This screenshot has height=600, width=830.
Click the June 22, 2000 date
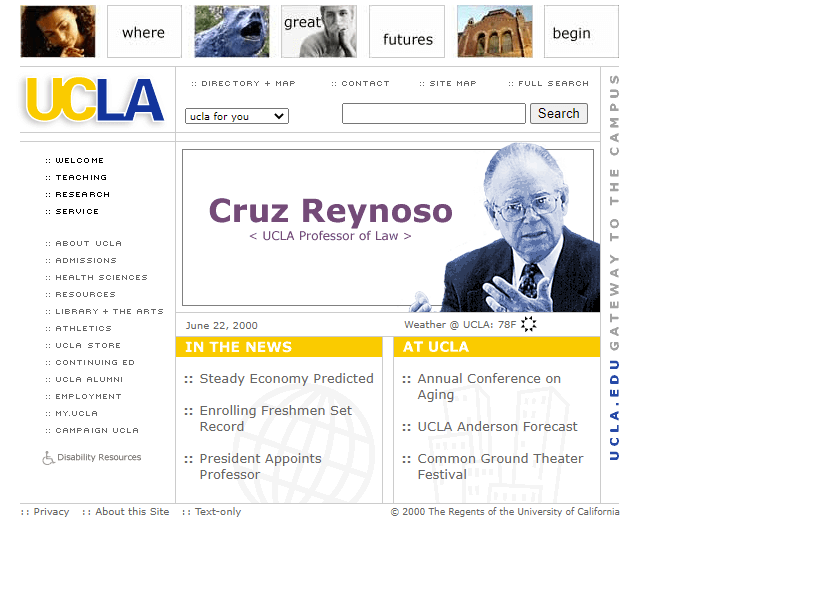(222, 326)
